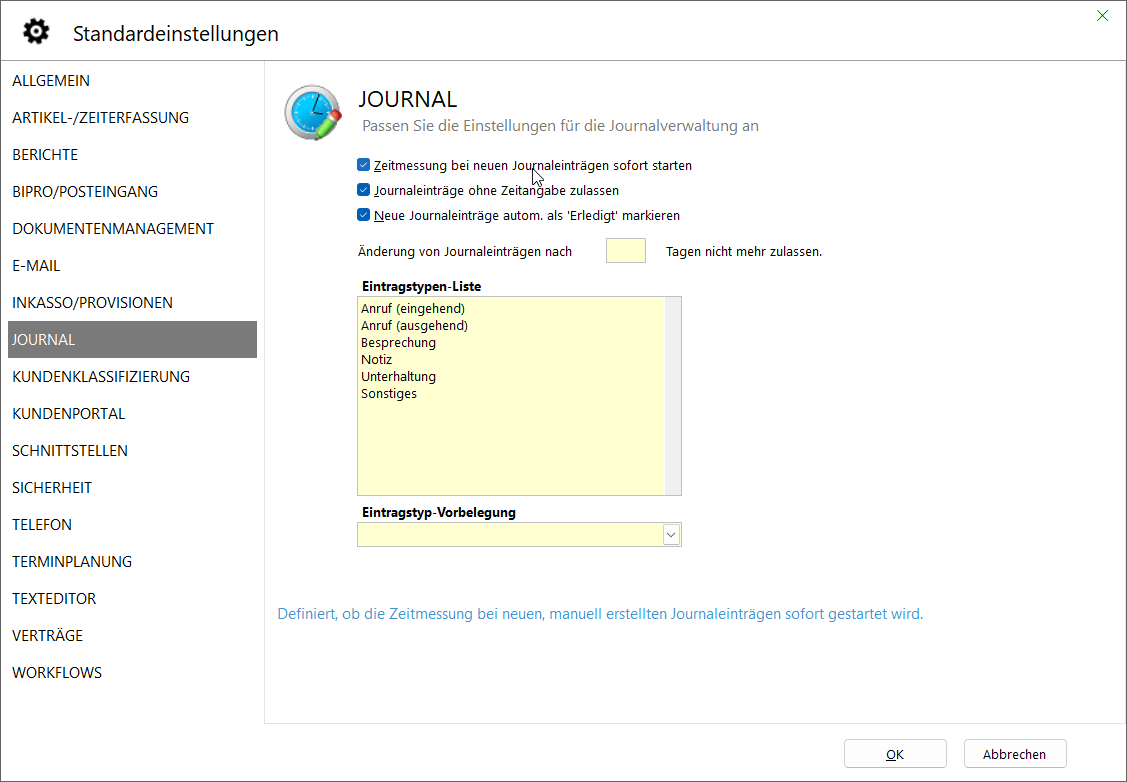Open the Eintragstyp-Vorbelegung dropdown
Image resolution: width=1127 pixels, height=782 pixels.
pyautogui.click(x=671, y=536)
